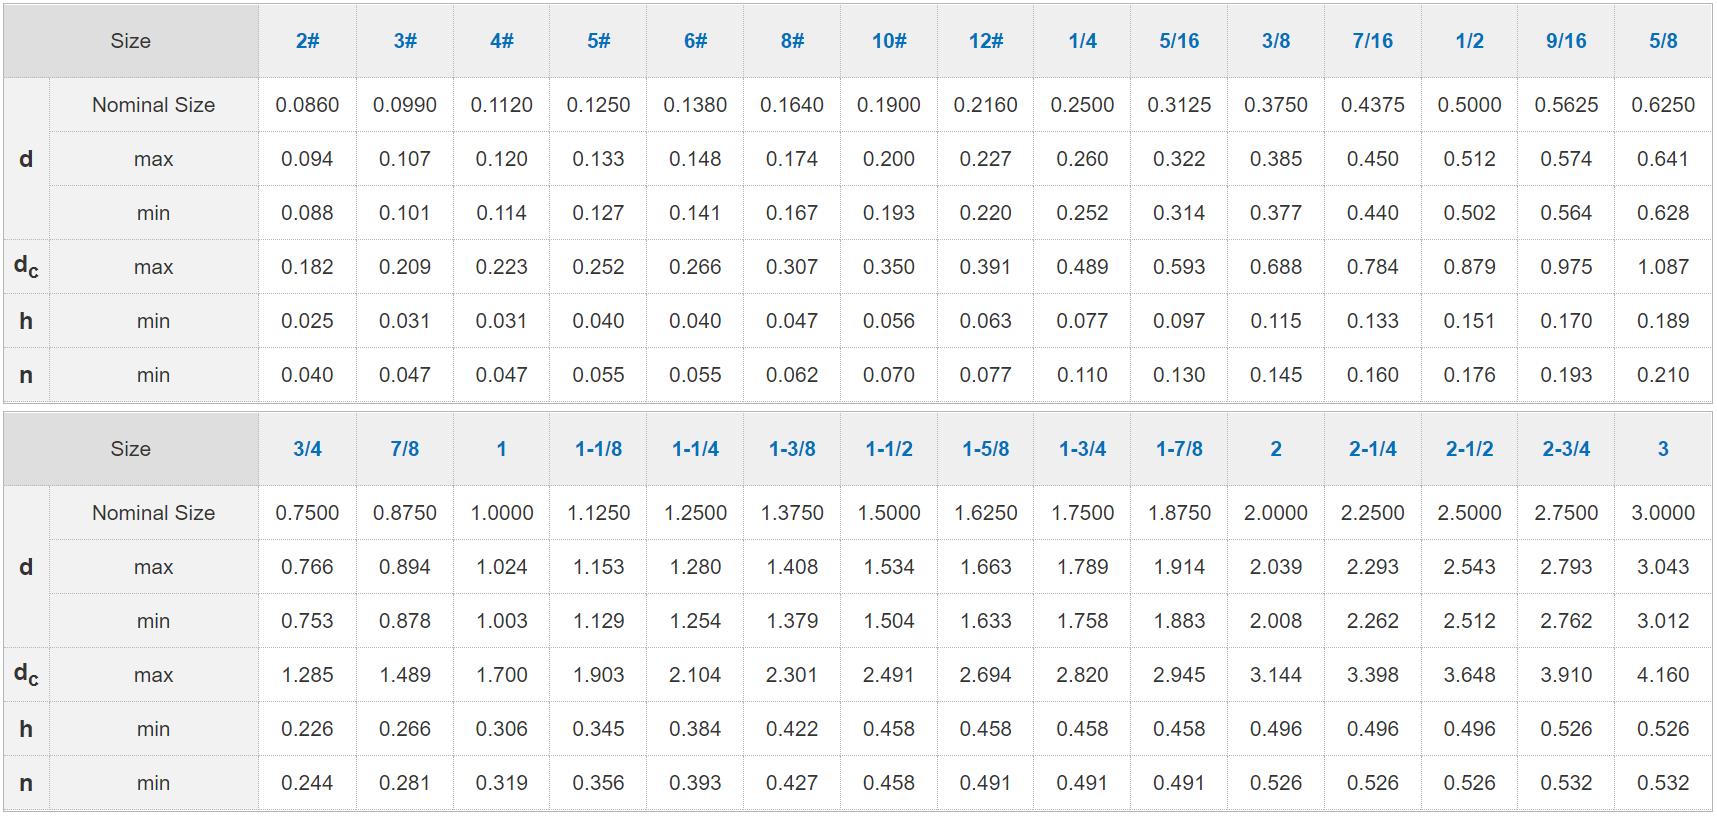Click the 1-7/8 size link
This screenshot has width=1717, height=816.
coord(1179,449)
